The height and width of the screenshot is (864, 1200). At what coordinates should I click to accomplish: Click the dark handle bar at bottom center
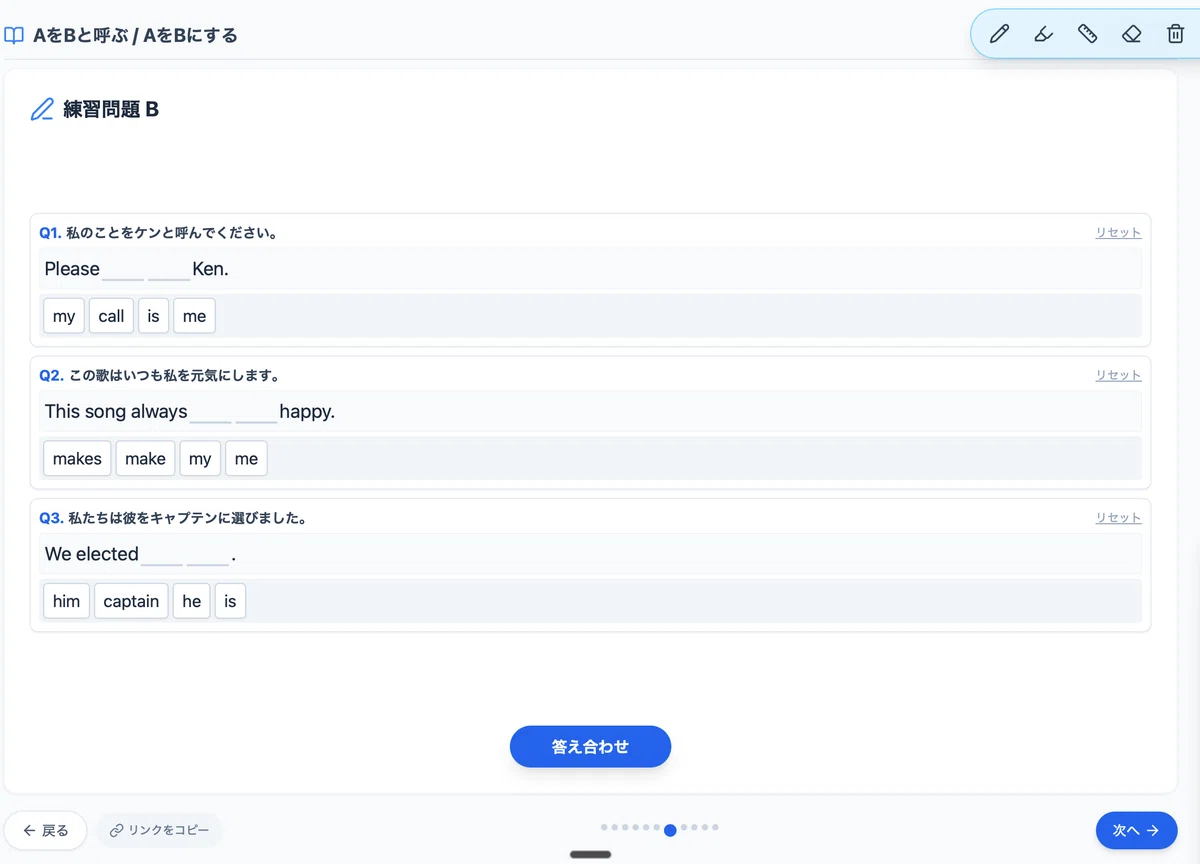[x=590, y=854]
